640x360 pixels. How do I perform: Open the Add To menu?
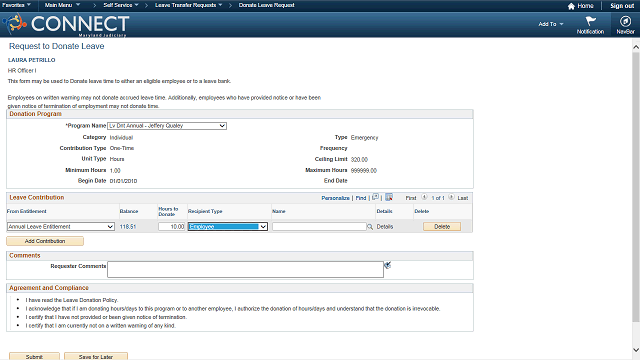[x=551, y=24]
